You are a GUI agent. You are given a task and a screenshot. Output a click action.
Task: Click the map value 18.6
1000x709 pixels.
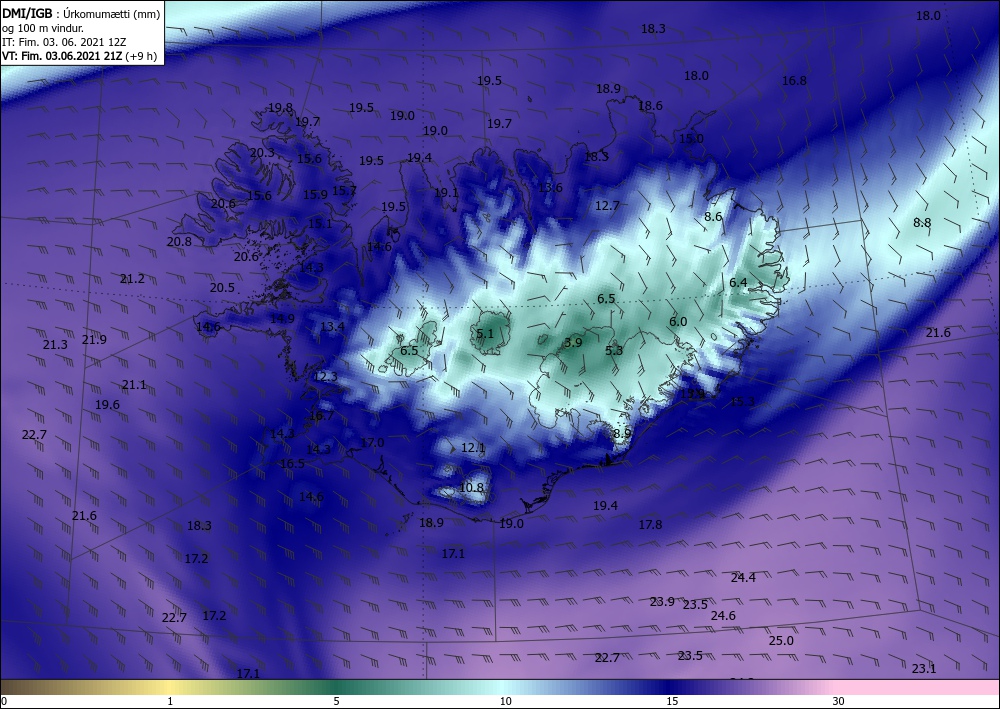650,106
